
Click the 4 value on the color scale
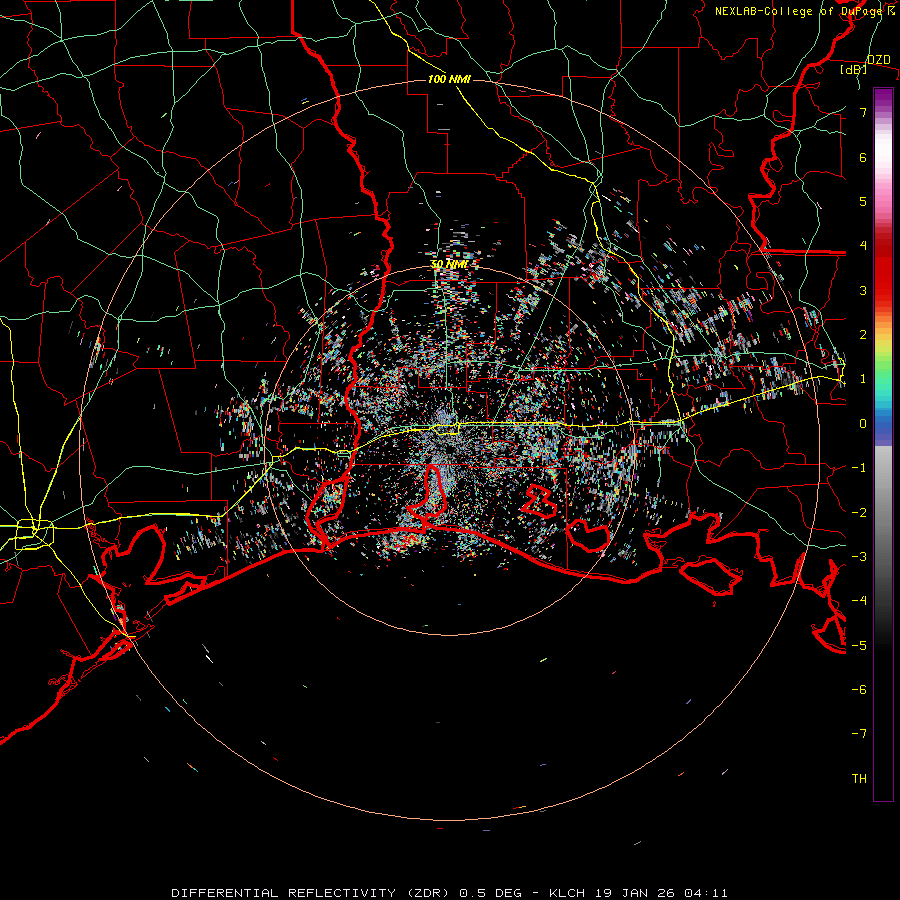coord(863,246)
